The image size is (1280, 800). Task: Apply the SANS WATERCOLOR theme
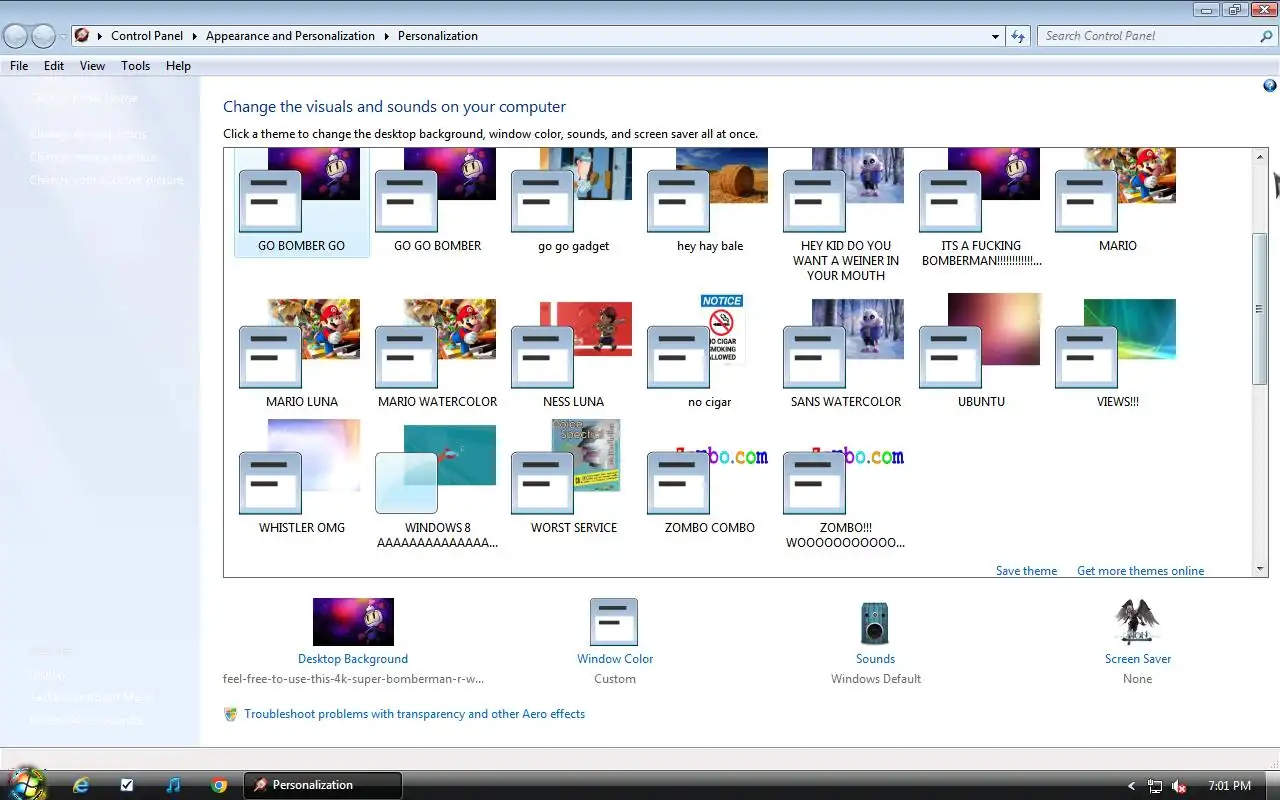tap(845, 353)
